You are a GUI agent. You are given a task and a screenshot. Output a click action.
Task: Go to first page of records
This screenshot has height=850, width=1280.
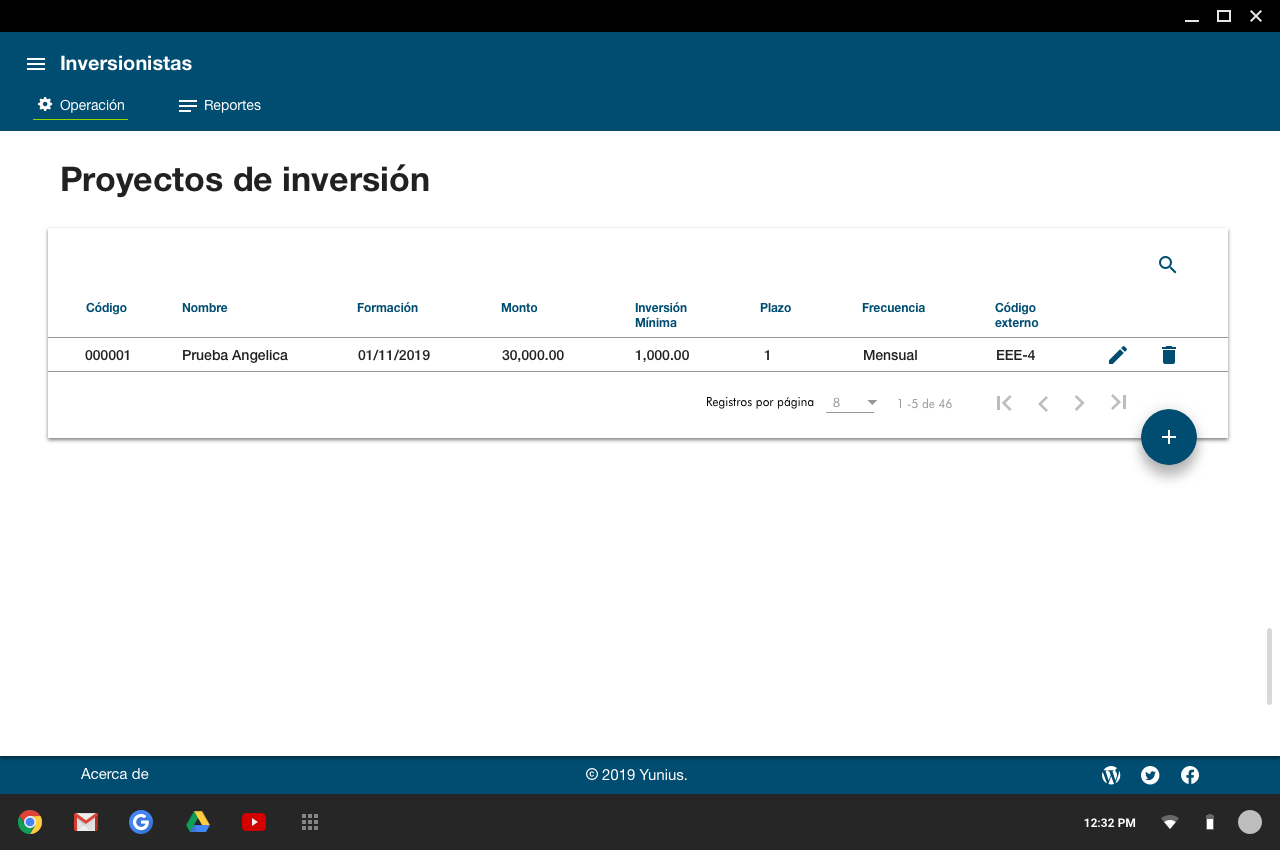tap(1004, 403)
